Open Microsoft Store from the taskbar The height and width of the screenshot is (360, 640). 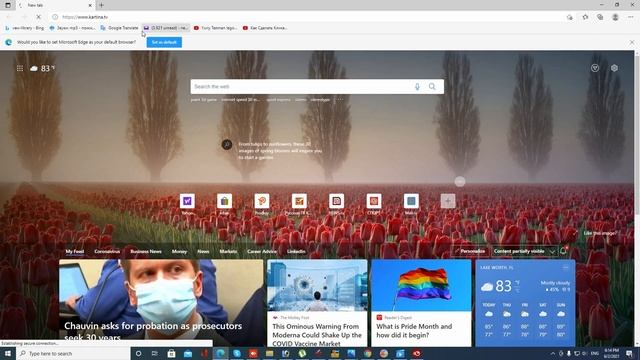(x=171, y=353)
